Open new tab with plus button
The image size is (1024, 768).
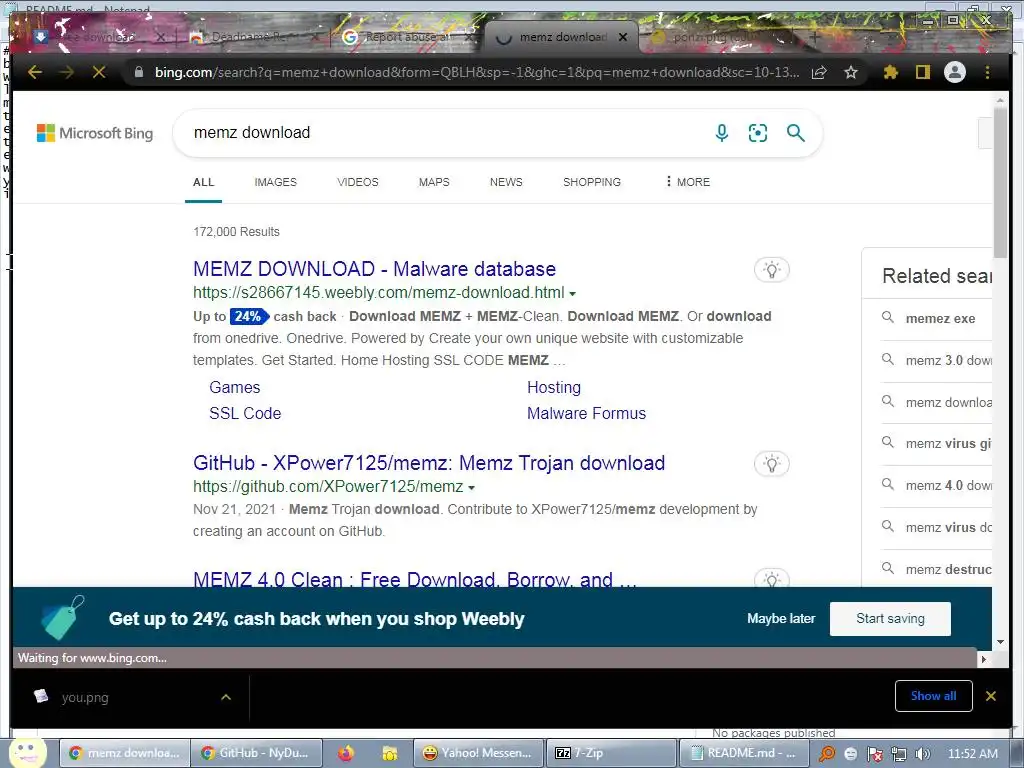coord(814,37)
